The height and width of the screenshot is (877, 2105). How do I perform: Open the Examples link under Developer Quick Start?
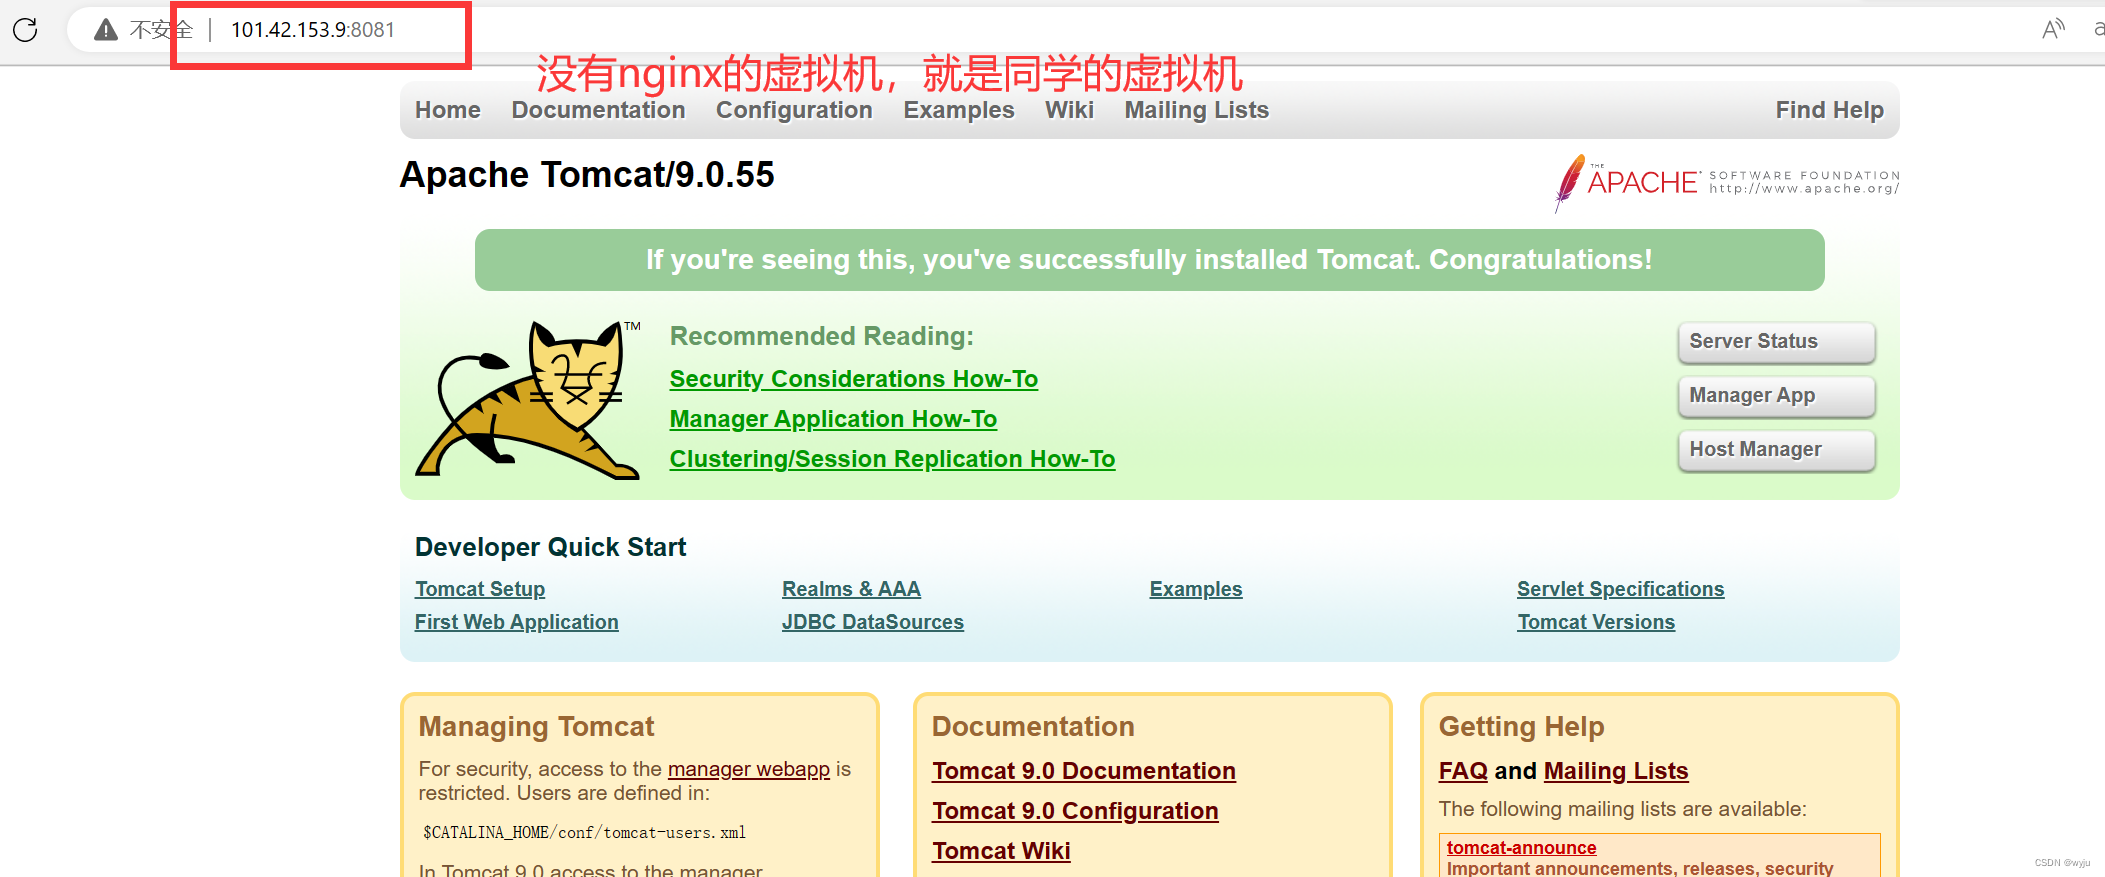point(1196,589)
